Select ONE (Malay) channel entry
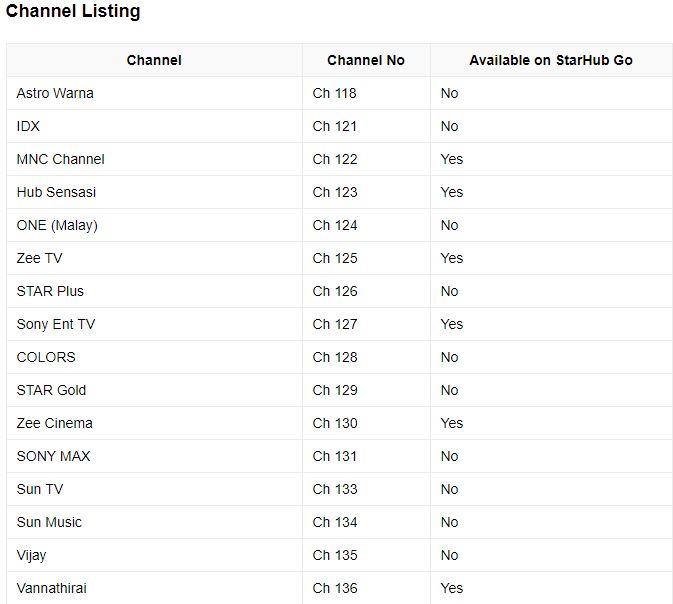 pyautogui.click(x=57, y=225)
